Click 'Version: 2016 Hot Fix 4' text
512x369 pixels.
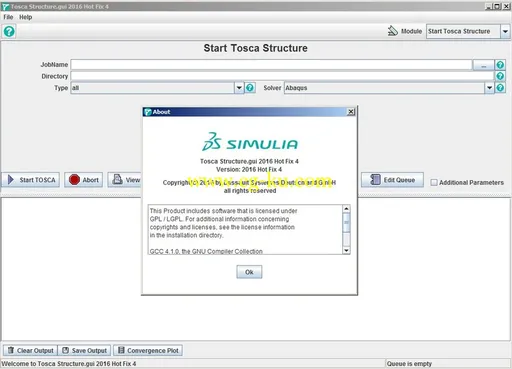click(x=249, y=169)
